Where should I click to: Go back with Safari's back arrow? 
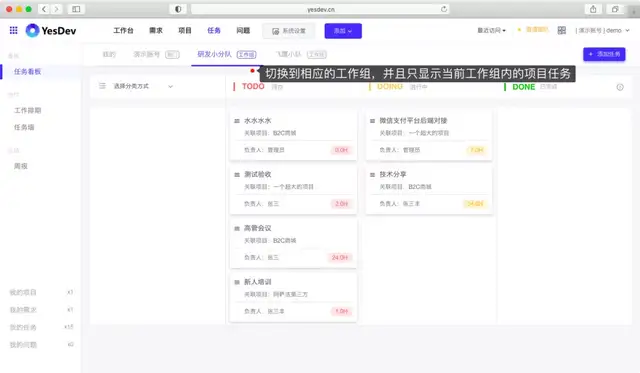tap(44, 9)
